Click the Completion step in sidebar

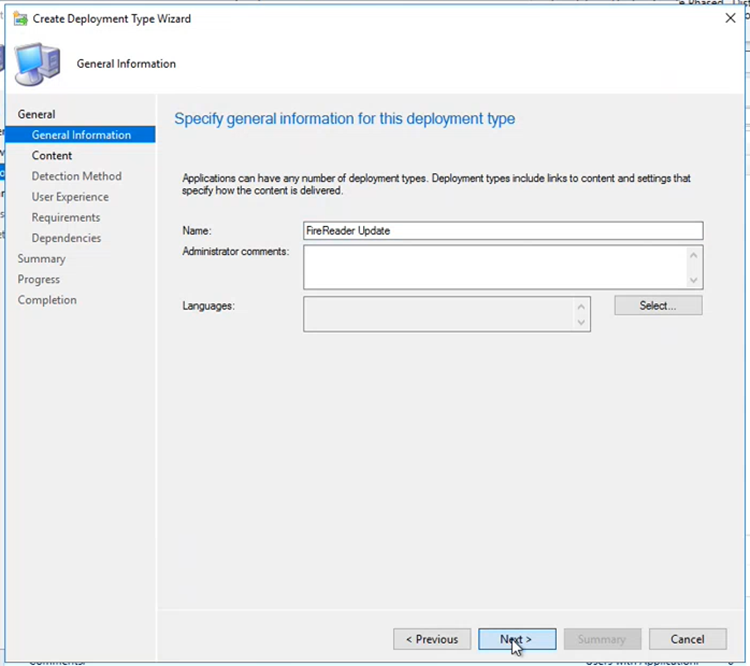[47, 300]
